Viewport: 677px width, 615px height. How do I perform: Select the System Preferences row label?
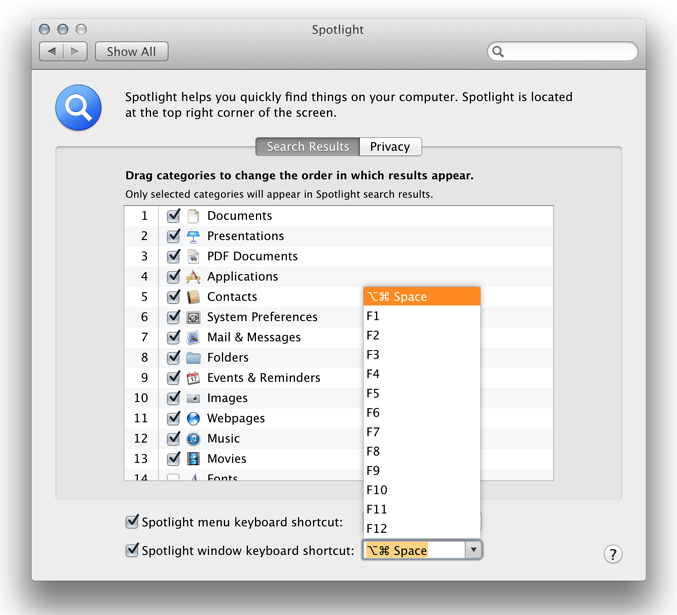pos(262,317)
